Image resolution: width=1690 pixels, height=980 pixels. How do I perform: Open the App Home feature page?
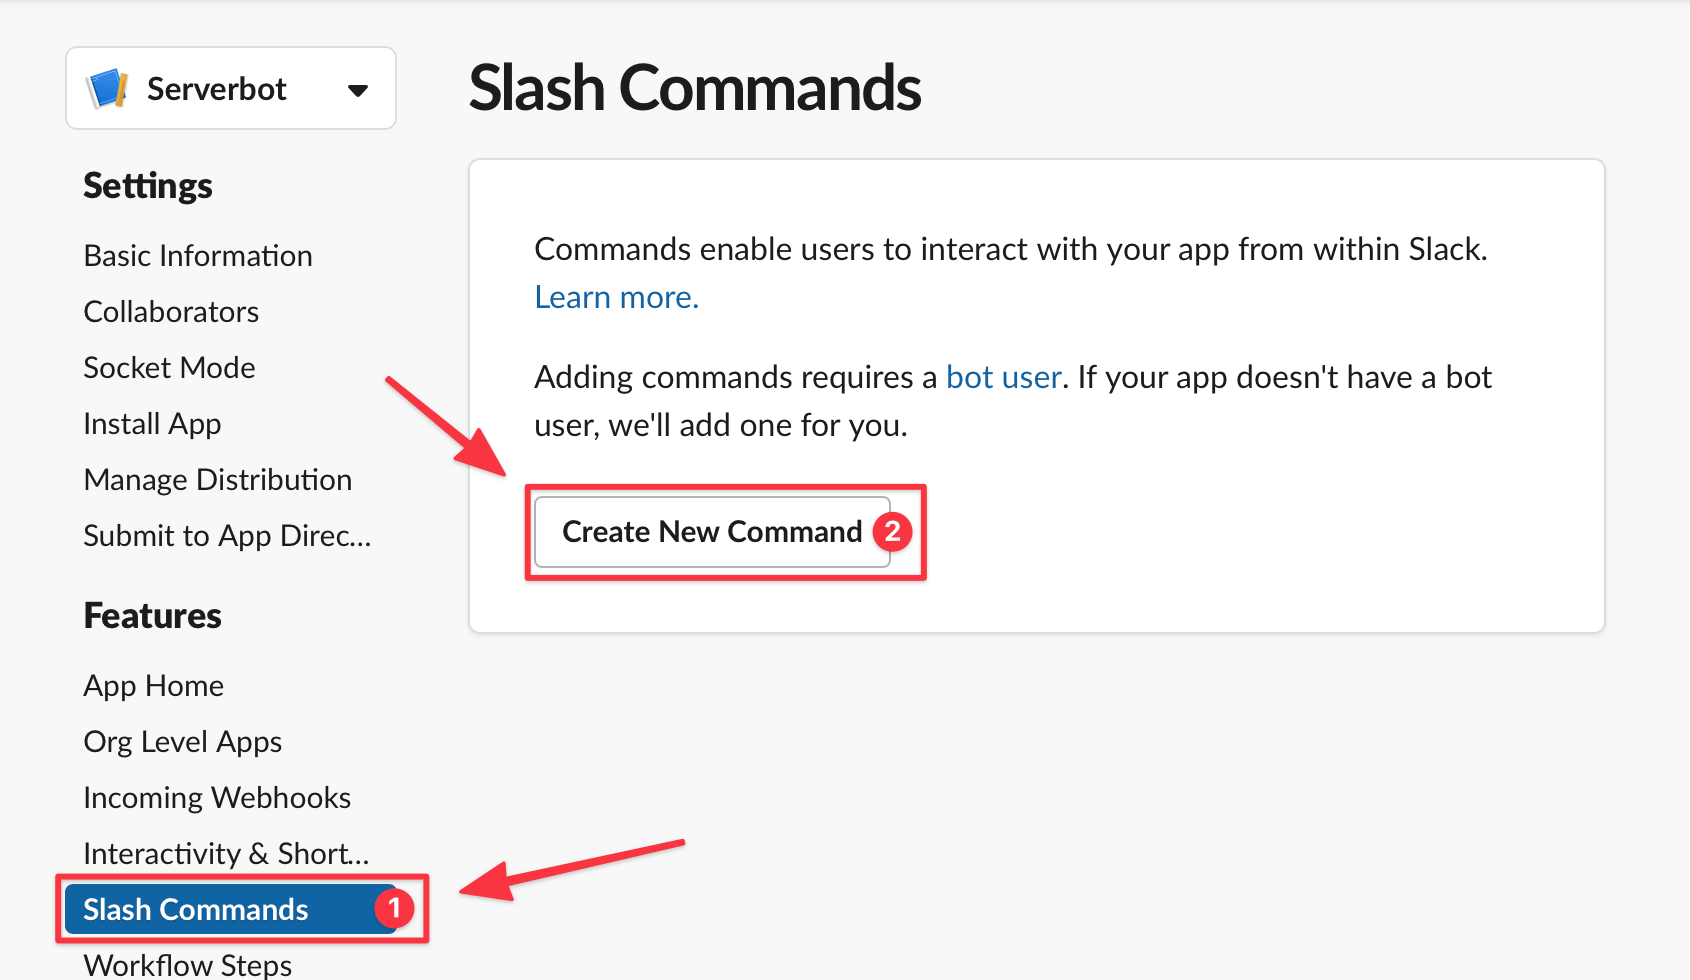(x=153, y=686)
